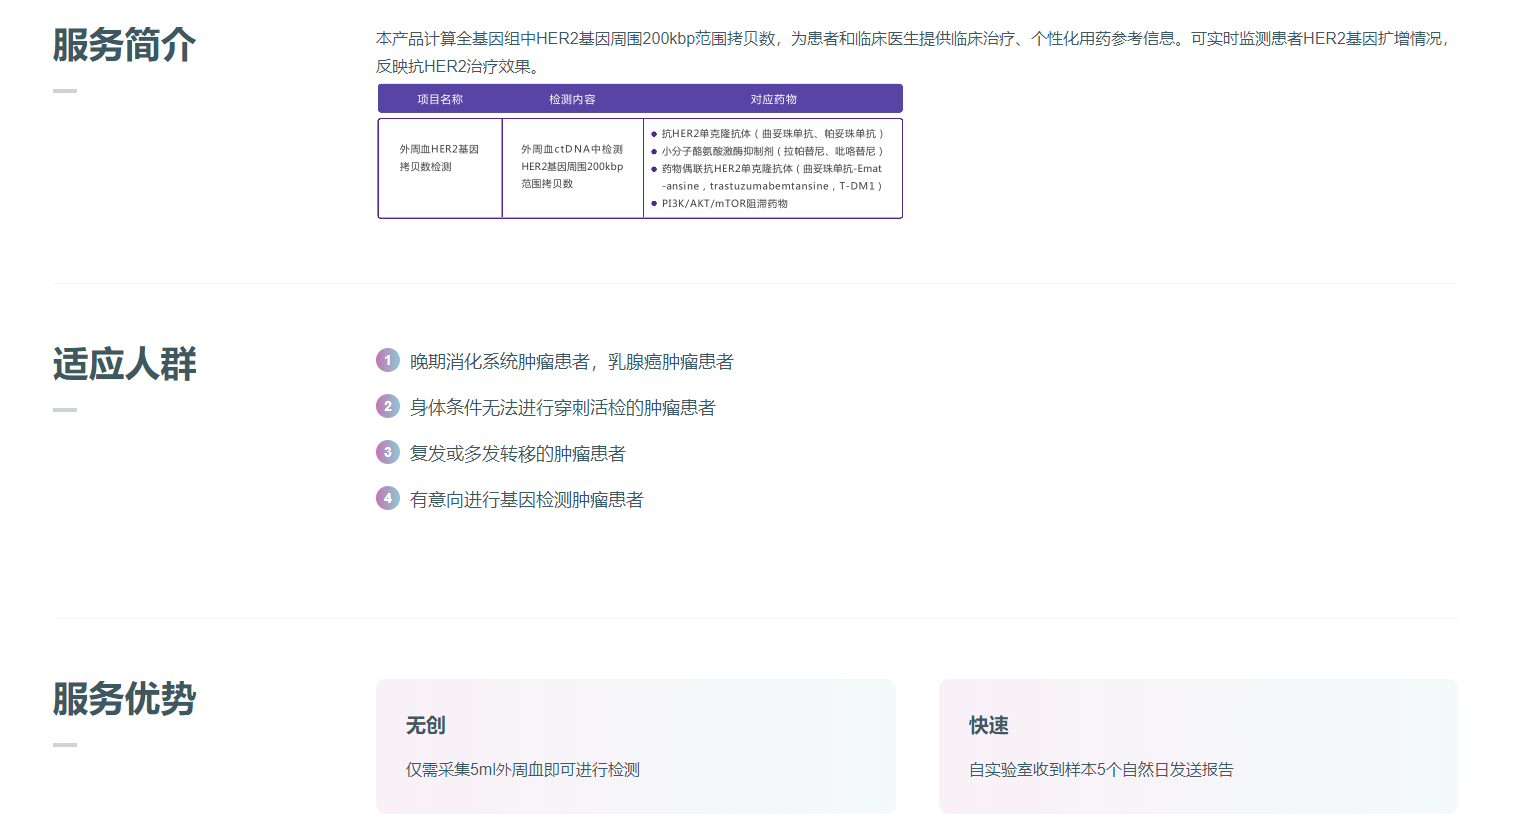Click the 适应人群 section heading
Screen dimensions: 1525x824
[x=124, y=364]
